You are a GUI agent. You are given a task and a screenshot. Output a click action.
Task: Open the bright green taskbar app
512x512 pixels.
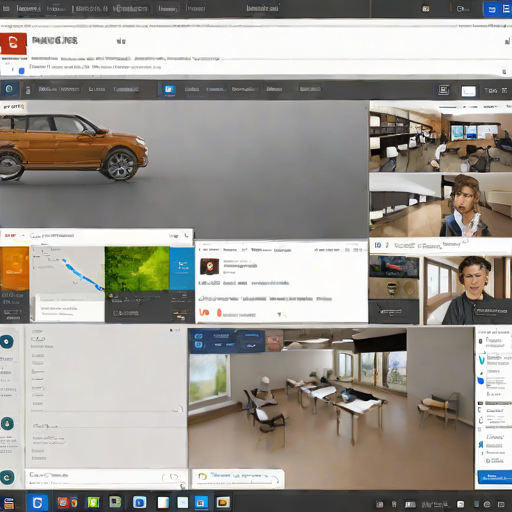[x=93, y=502]
